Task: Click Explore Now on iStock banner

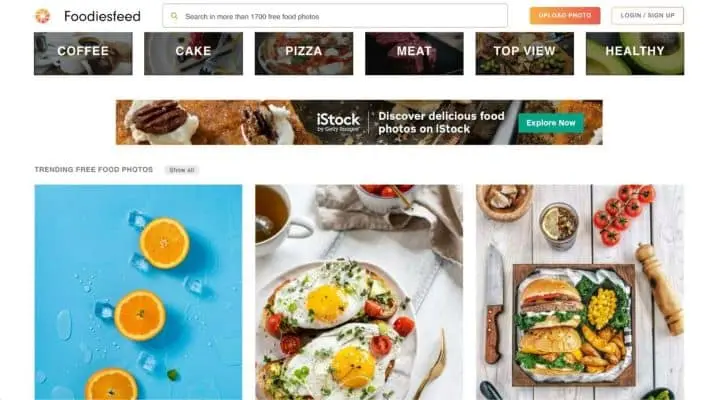Action: [551, 123]
